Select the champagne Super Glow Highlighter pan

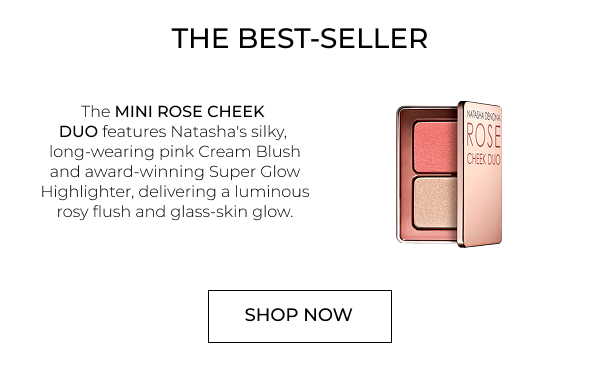click(x=435, y=203)
